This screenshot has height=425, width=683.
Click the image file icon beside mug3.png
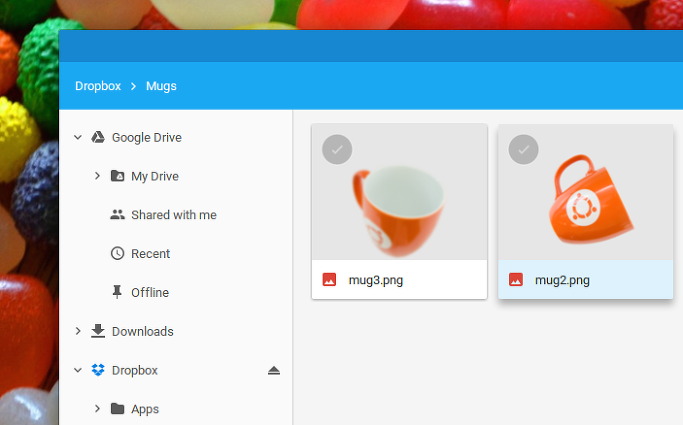(329, 280)
